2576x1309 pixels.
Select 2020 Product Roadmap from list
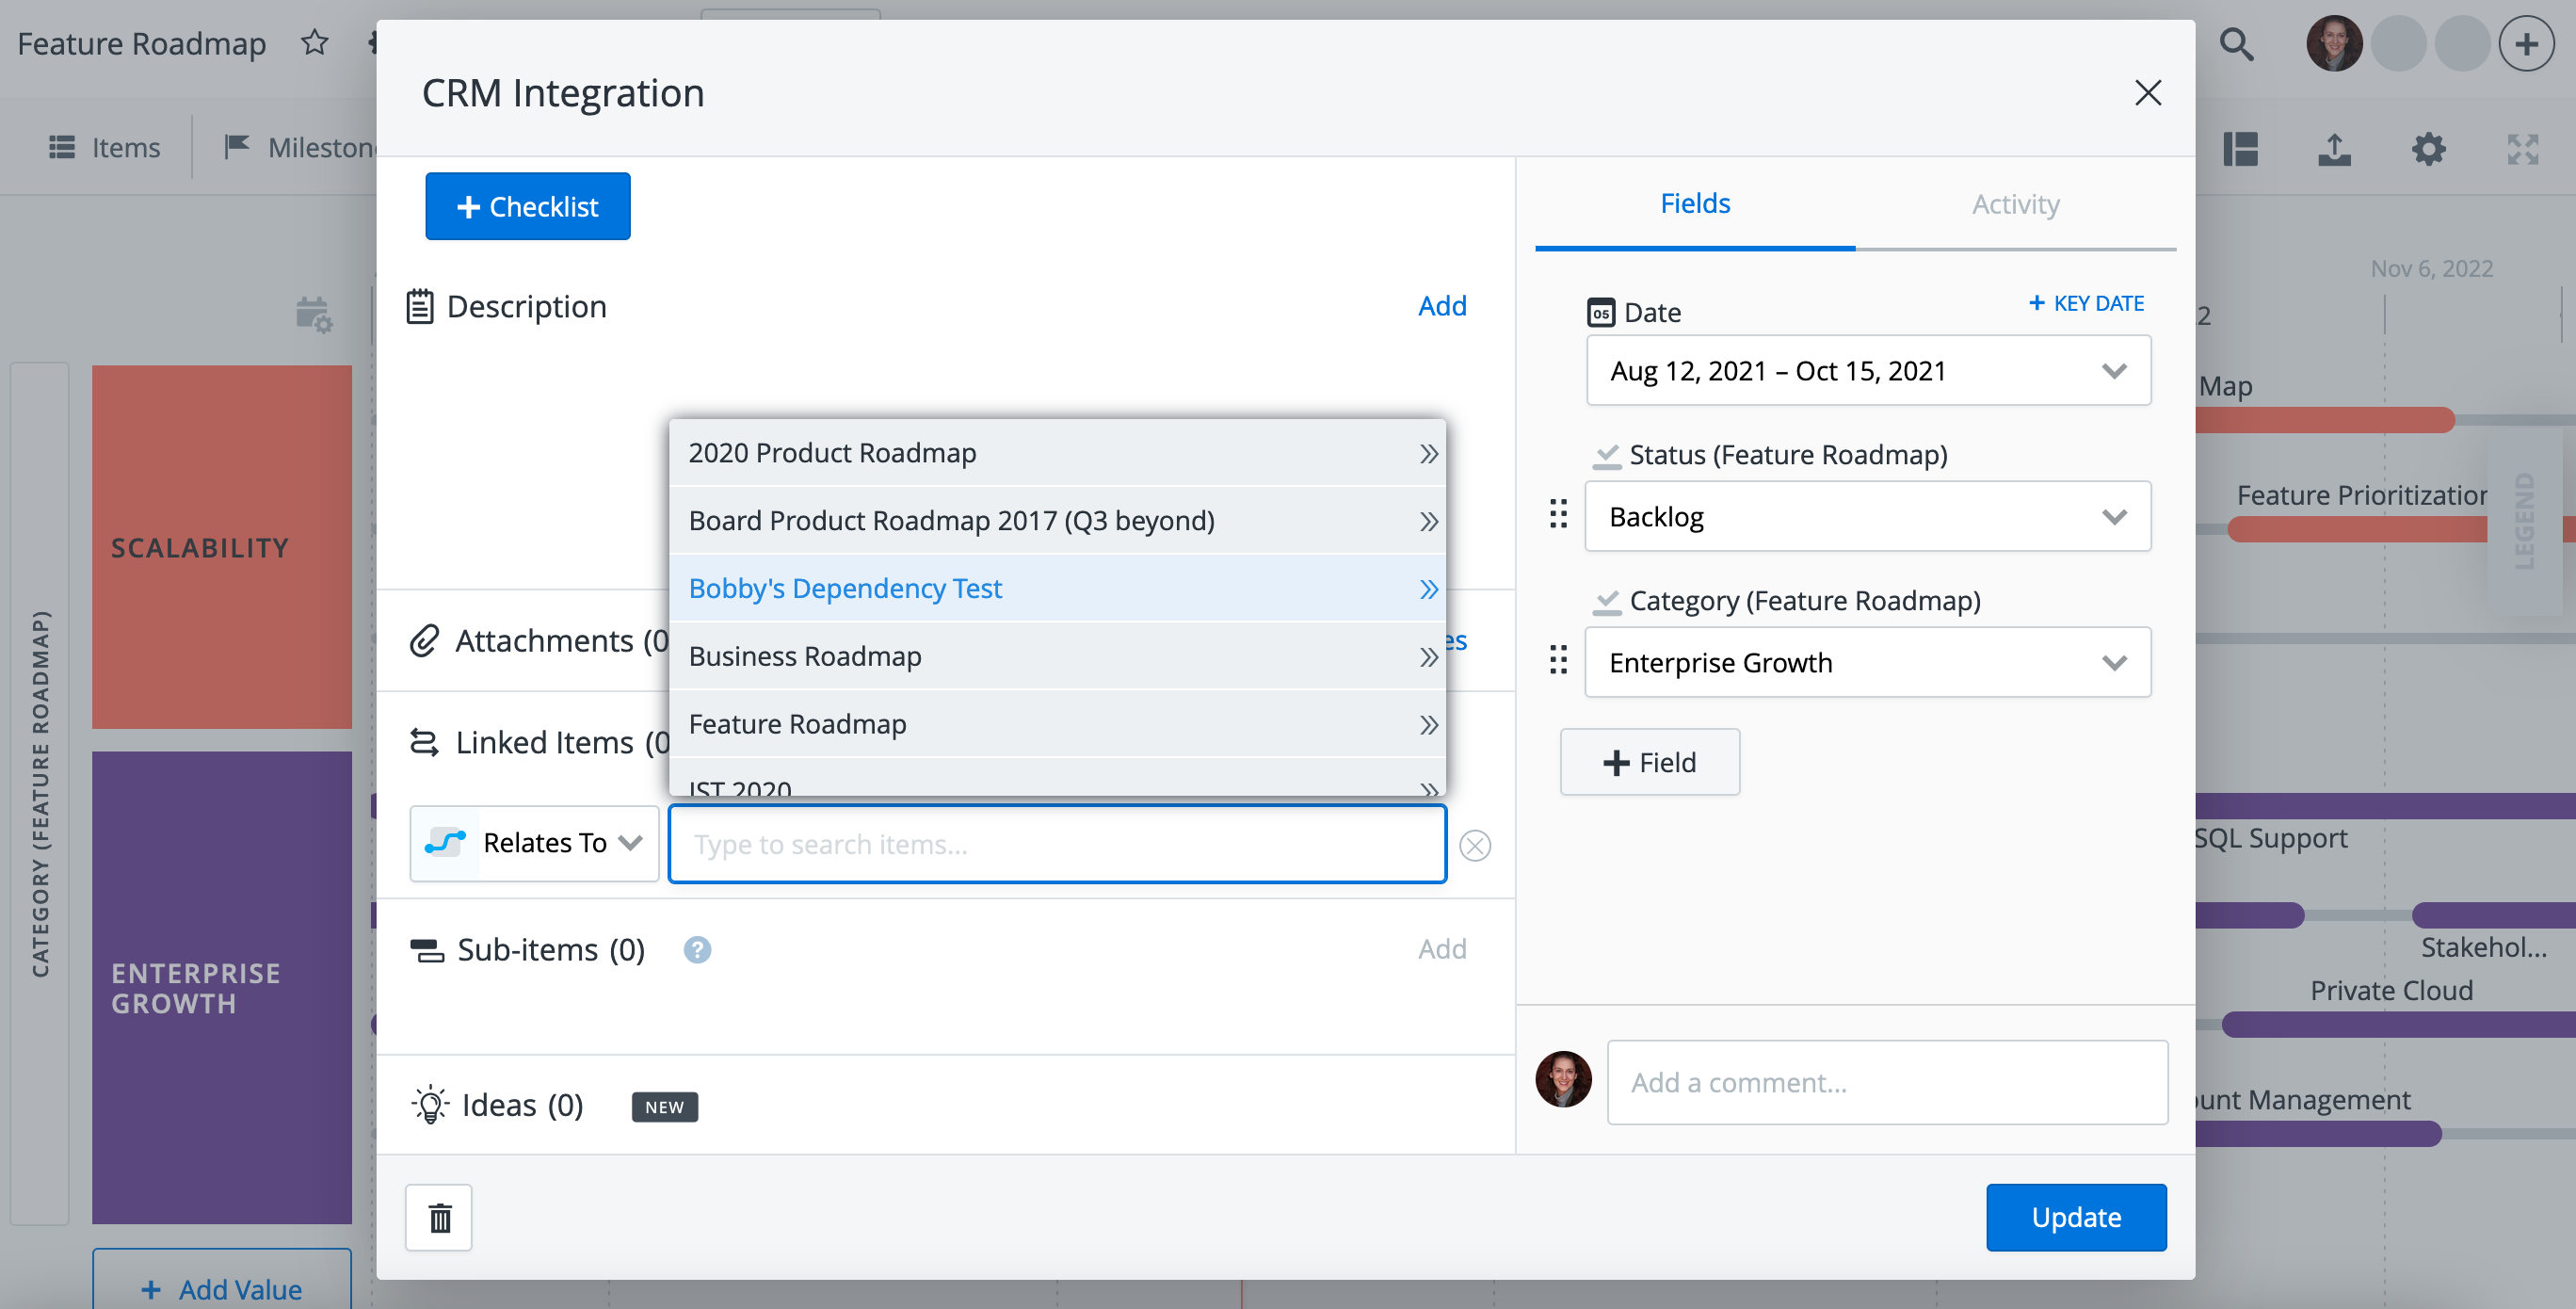tap(1057, 452)
